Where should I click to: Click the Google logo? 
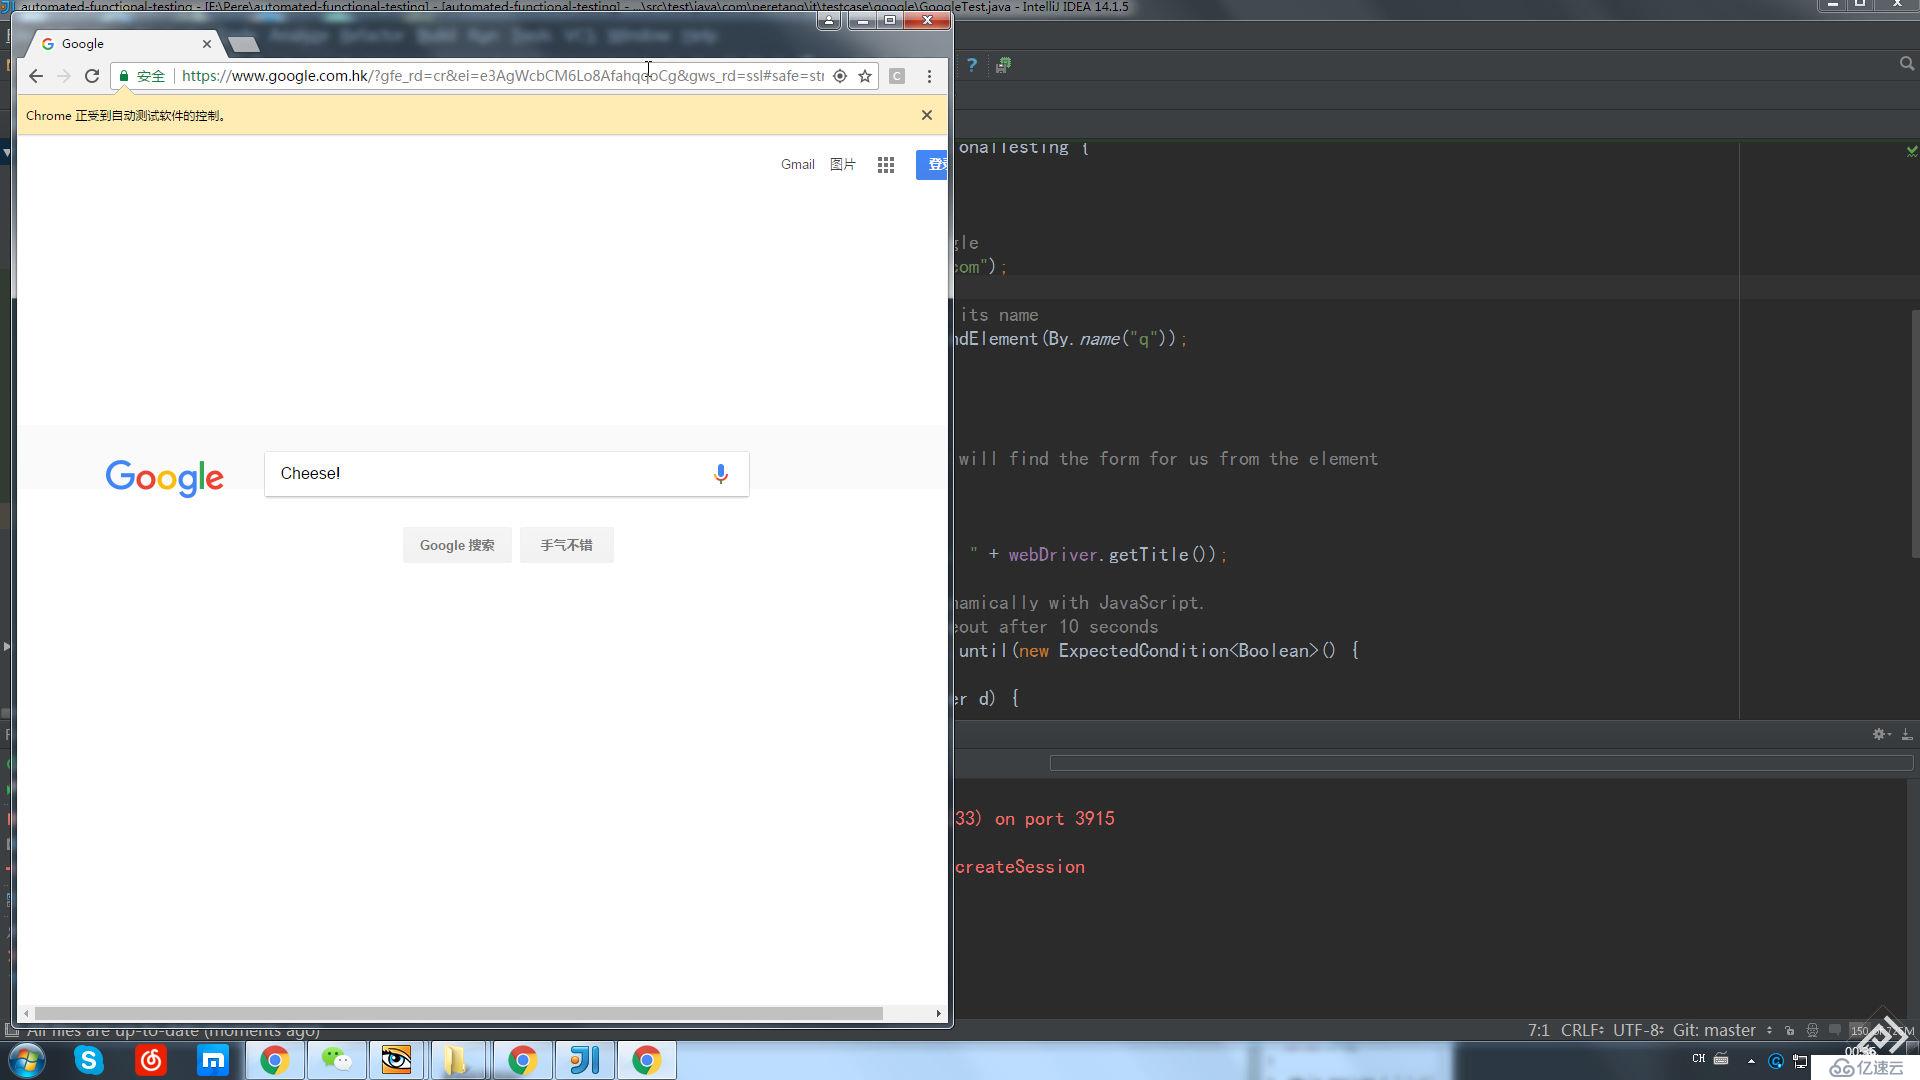coord(165,478)
